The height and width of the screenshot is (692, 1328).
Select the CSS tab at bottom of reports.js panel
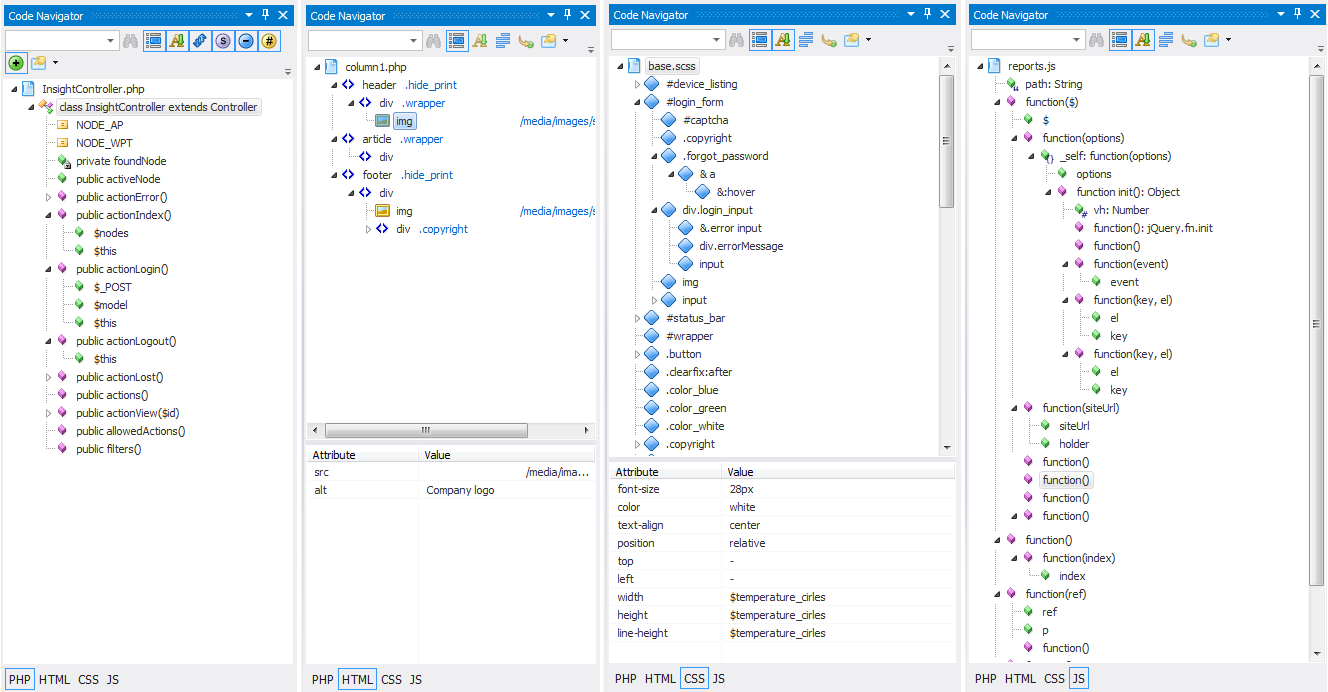1054,679
